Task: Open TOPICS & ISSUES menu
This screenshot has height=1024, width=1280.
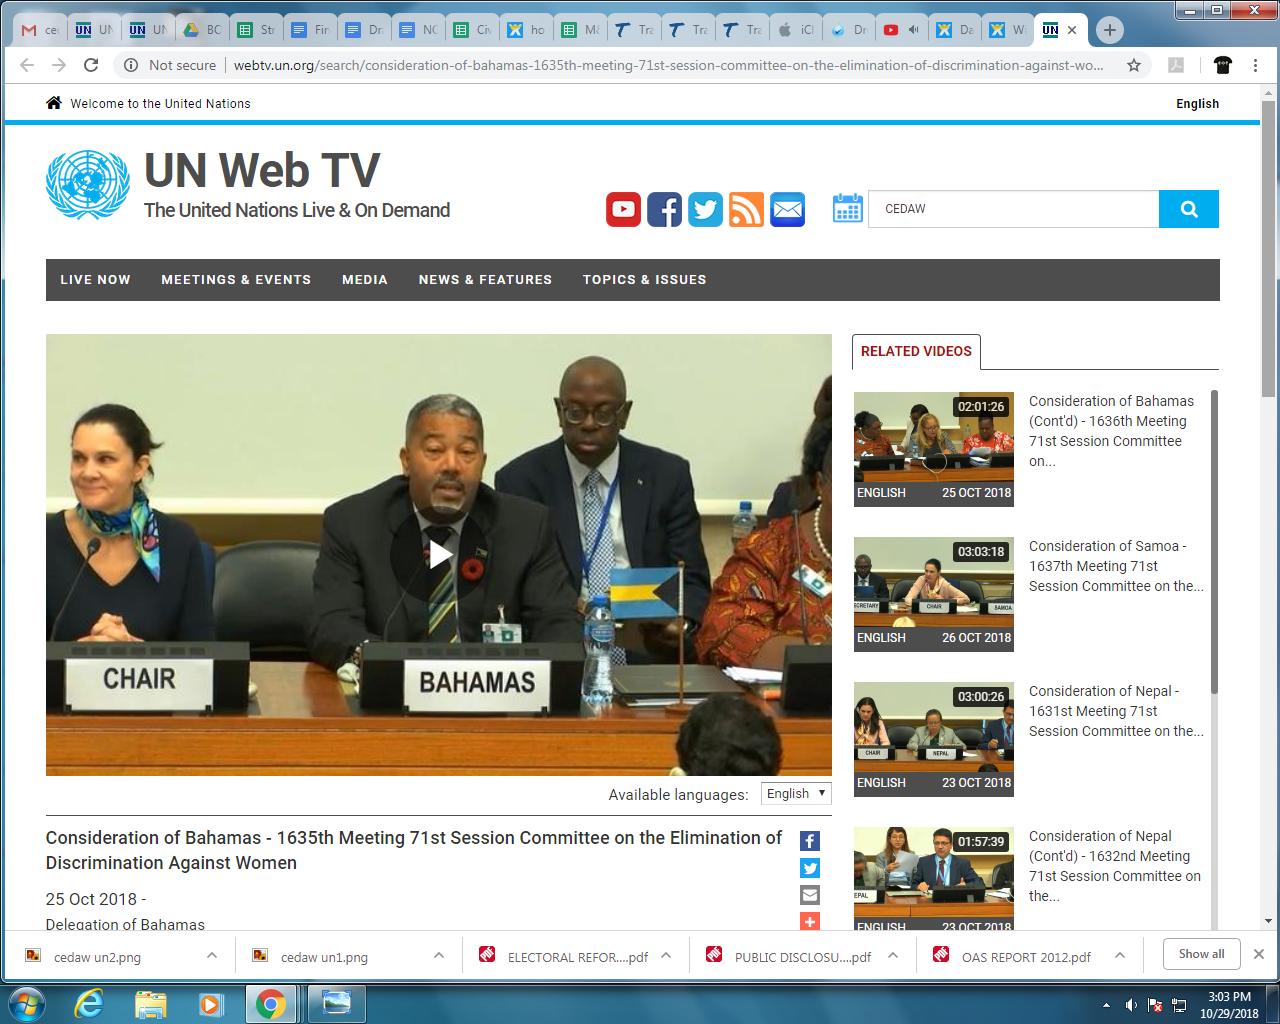Action: 645,280
